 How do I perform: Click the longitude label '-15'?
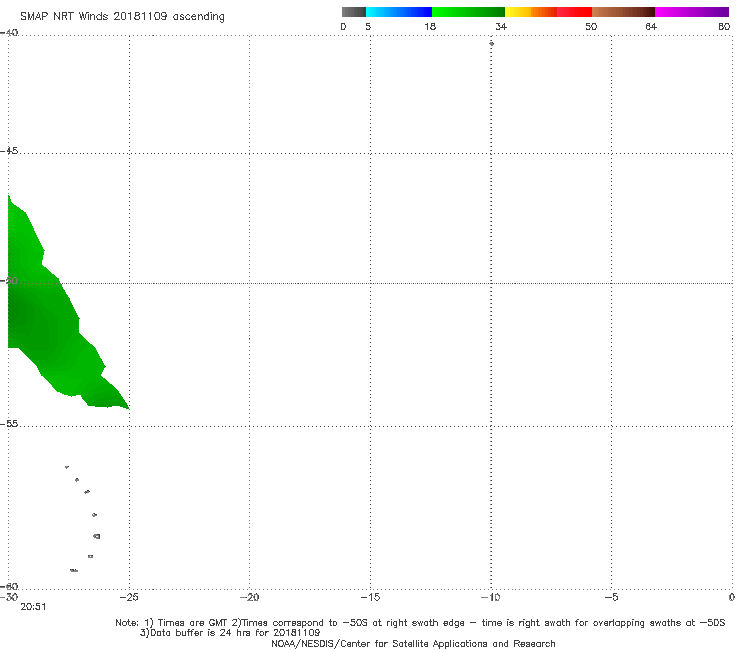[x=370, y=597]
